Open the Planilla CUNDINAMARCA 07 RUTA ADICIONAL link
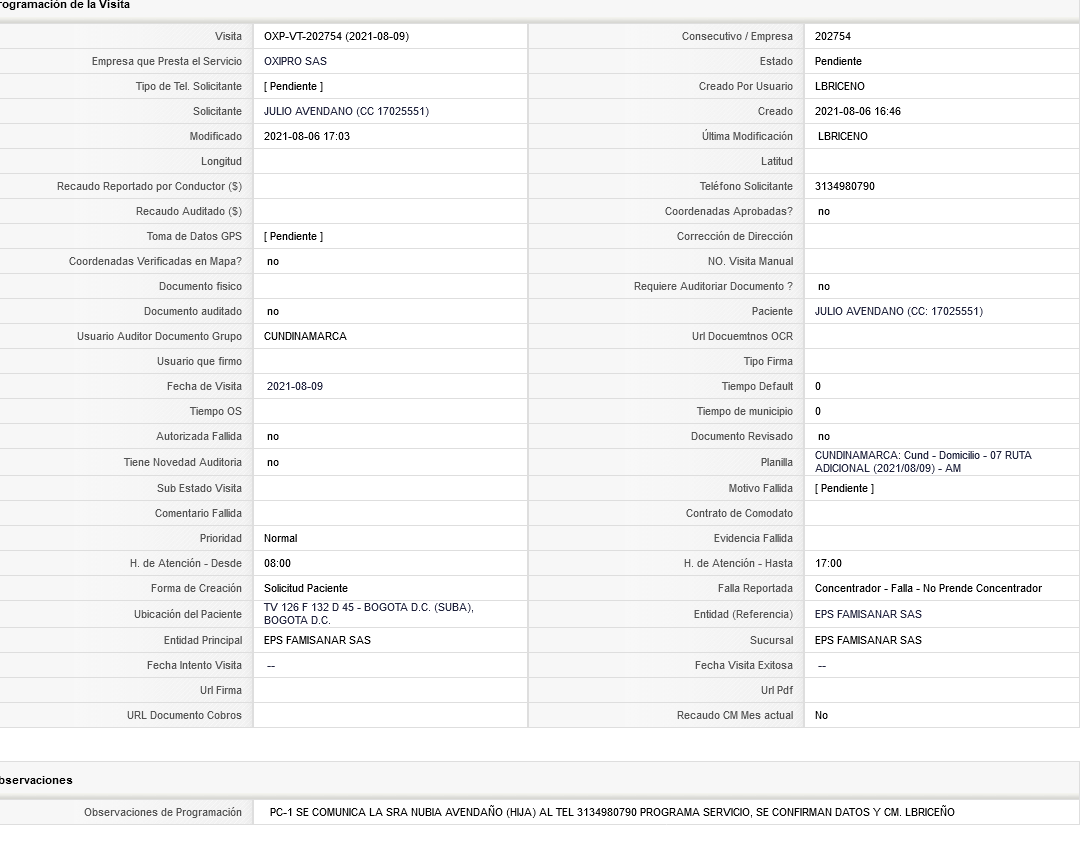This screenshot has width=1088, height=848. (x=923, y=461)
